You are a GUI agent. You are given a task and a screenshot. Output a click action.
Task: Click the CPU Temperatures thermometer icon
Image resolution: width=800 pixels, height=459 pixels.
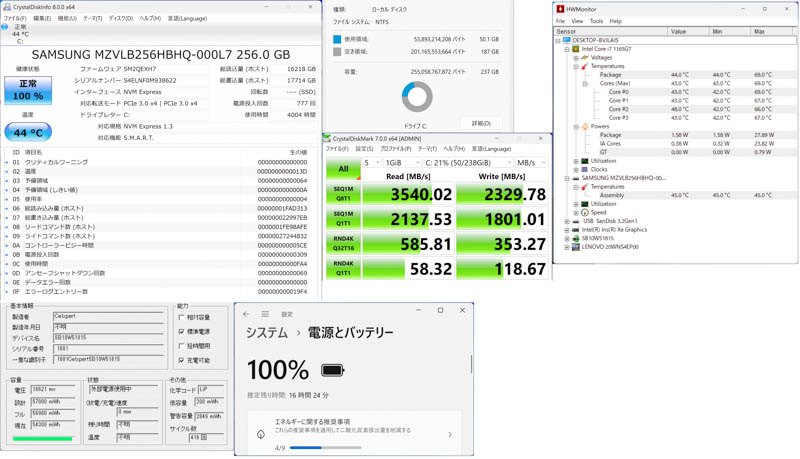[x=585, y=66]
